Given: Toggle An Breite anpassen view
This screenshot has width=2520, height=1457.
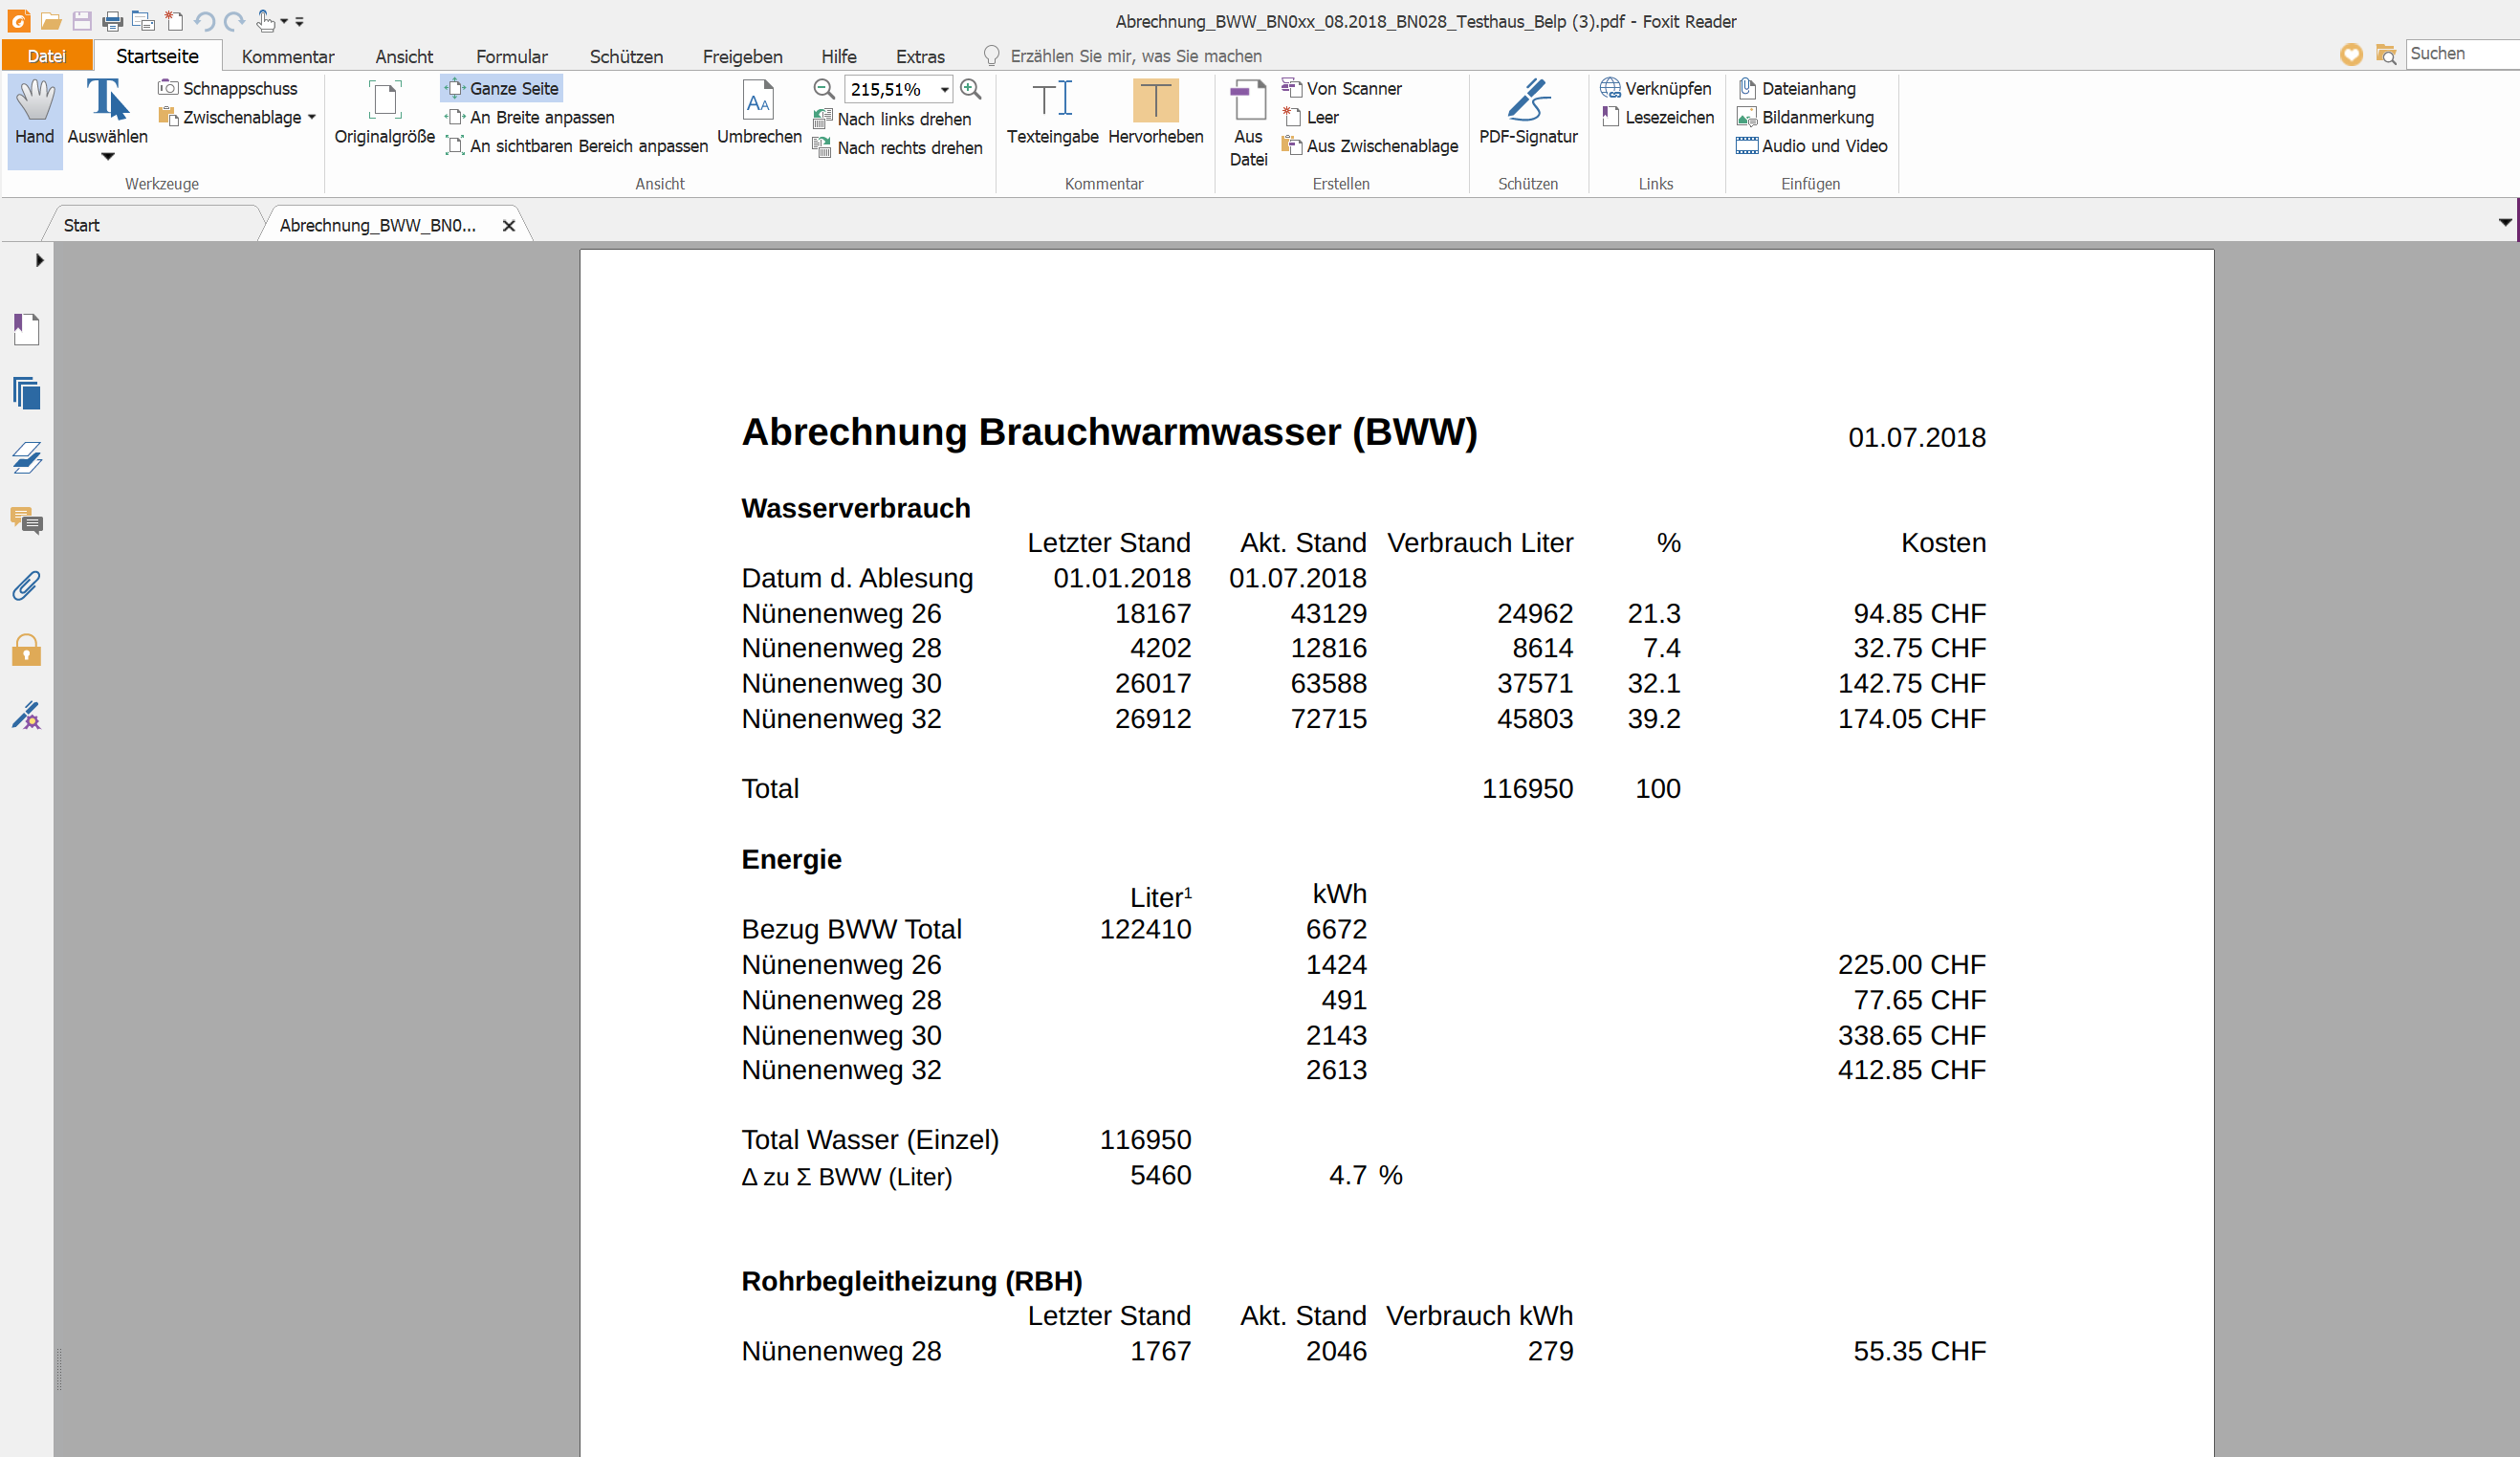Looking at the screenshot, I should (x=530, y=117).
